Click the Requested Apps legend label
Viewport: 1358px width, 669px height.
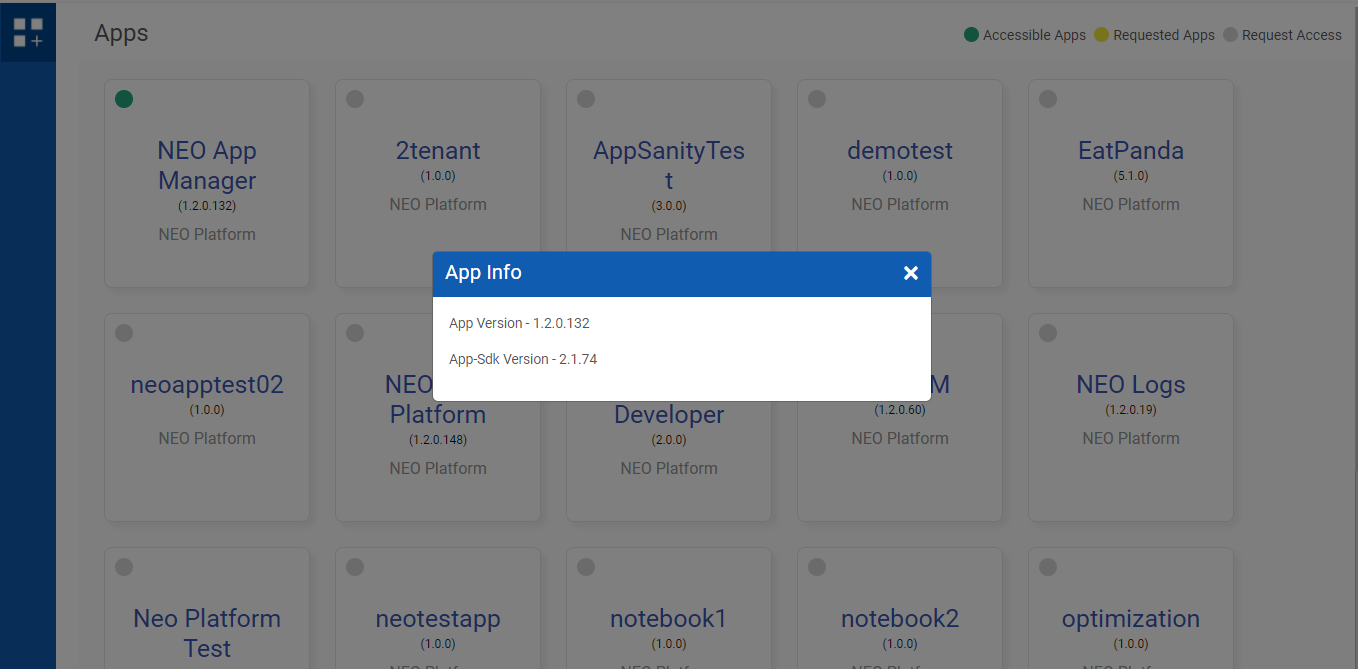1164,35
